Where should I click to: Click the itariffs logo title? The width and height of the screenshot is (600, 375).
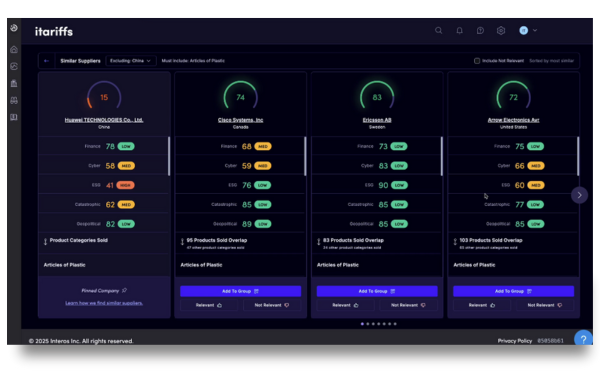[54, 31]
